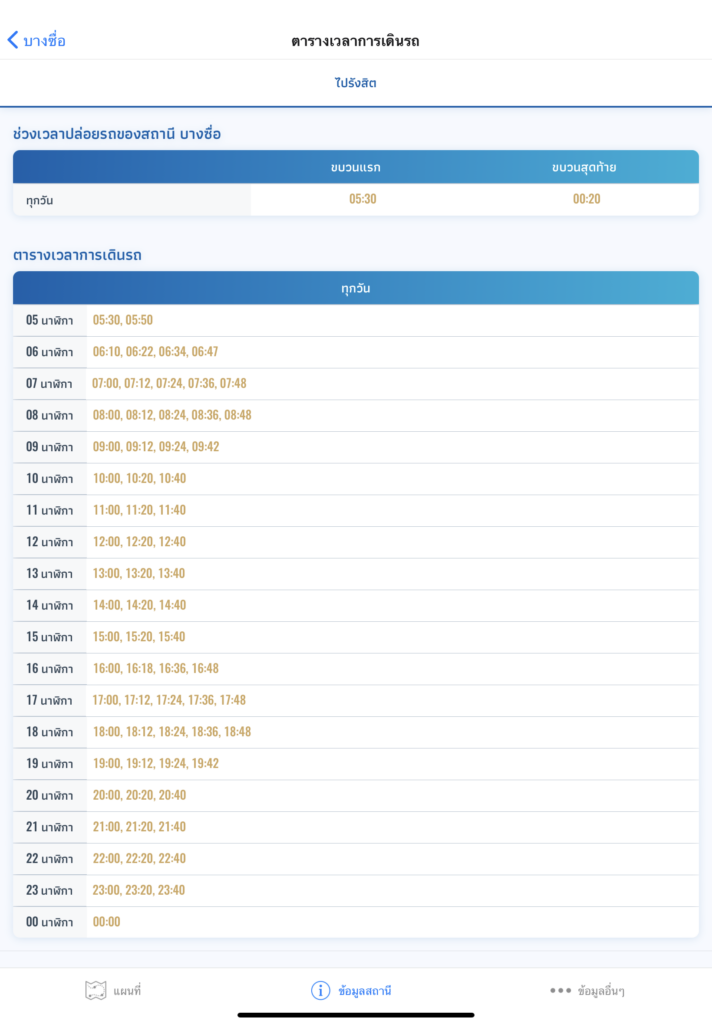This screenshot has height=1024, width=712.
Task: Tap the ขบวนแรก column header
Action: (x=355, y=167)
